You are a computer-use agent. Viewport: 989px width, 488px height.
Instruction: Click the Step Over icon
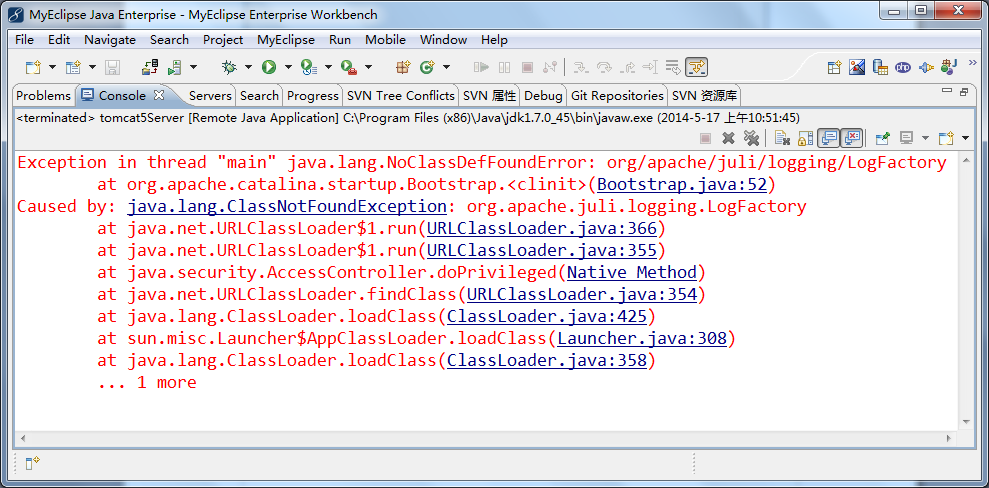click(604, 67)
